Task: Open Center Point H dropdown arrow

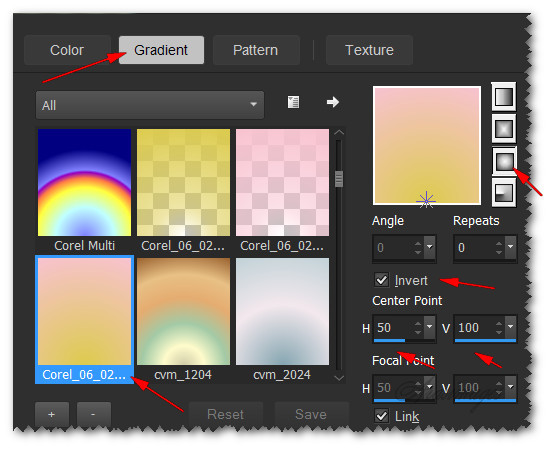Action: (x=430, y=327)
